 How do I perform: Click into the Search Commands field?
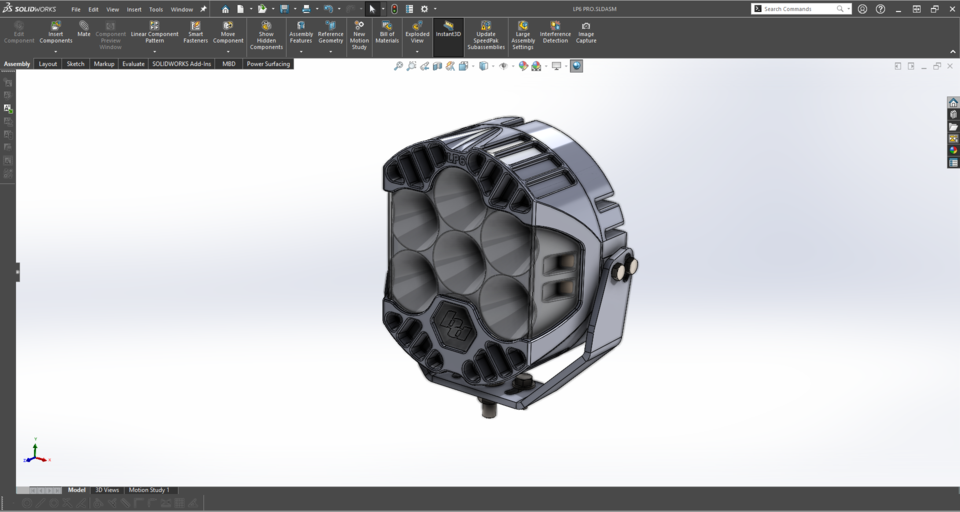tap(799, 9)
